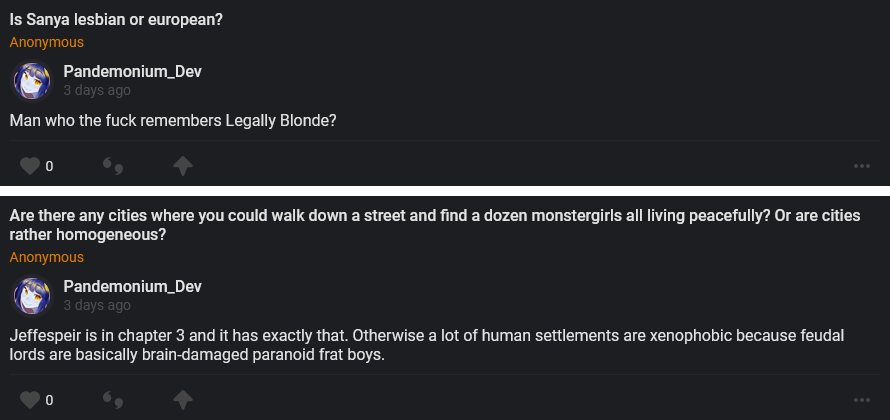Click Pandemonium_Dev avatar on the Sanya question
This screenshot has height=420, width=890.
tap(31, 81)
